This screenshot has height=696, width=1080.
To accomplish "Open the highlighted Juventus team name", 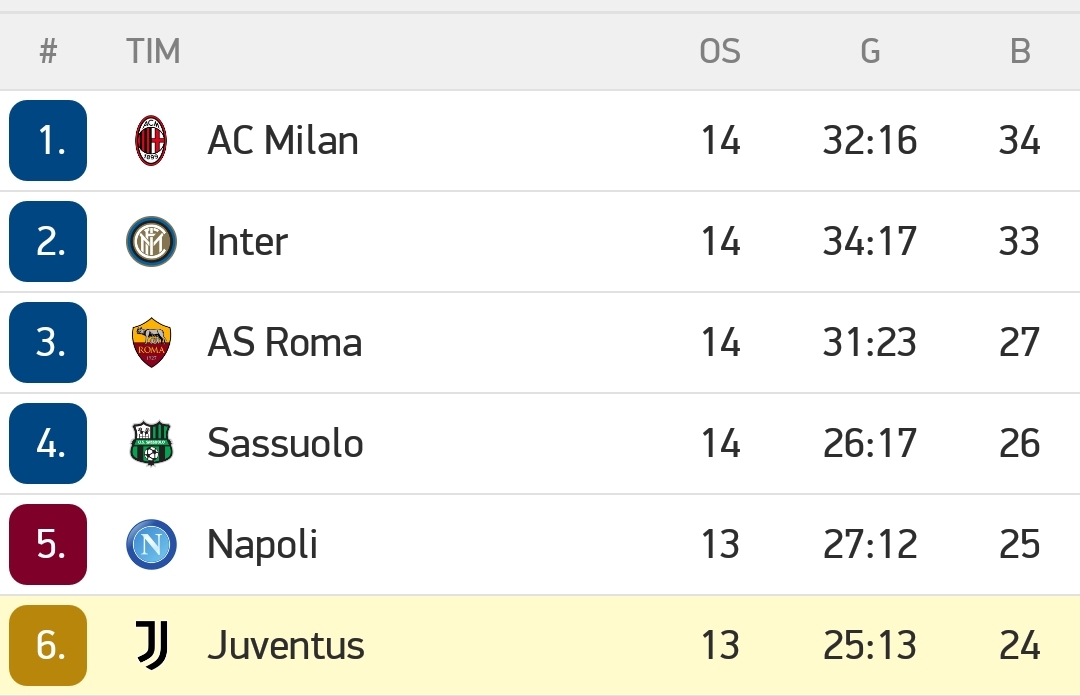I will point(286,645).
